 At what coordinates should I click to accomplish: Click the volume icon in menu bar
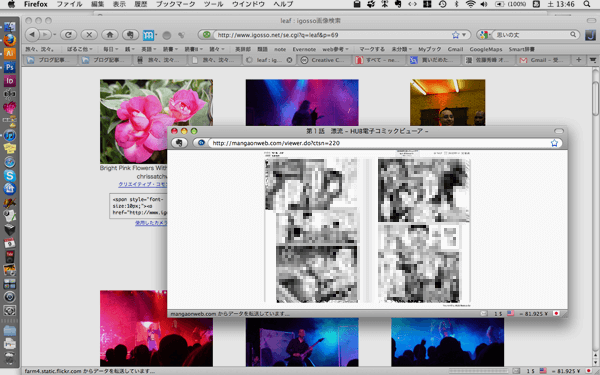click(x=483, y=4)
